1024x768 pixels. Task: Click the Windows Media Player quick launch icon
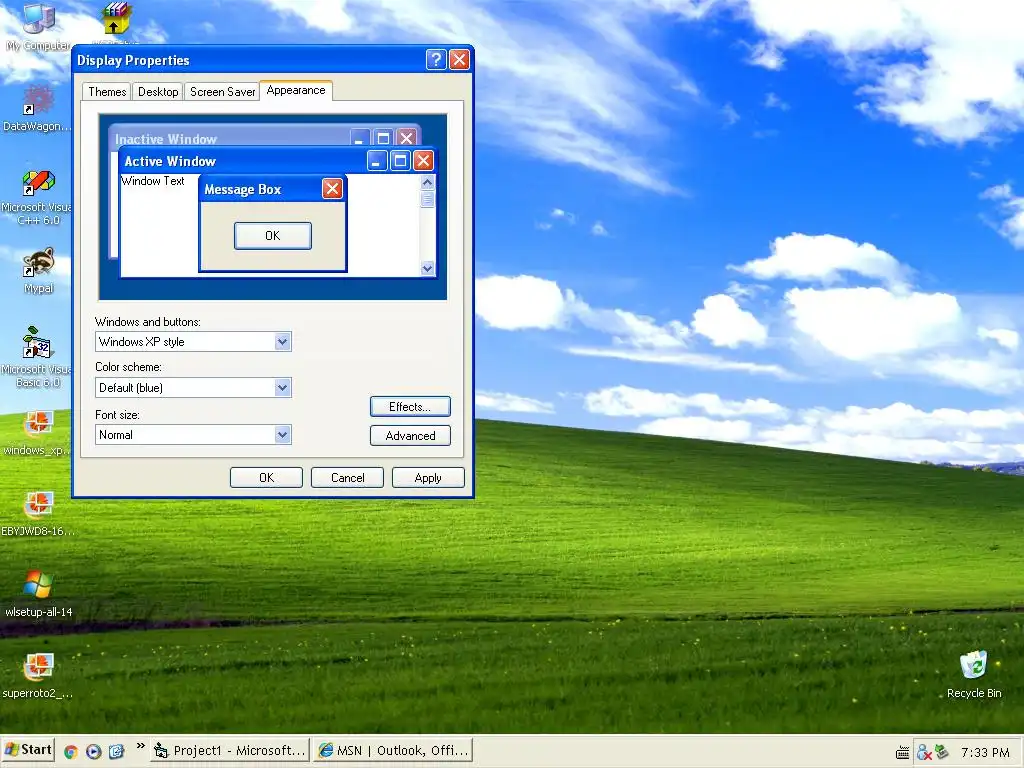(93, 752)
